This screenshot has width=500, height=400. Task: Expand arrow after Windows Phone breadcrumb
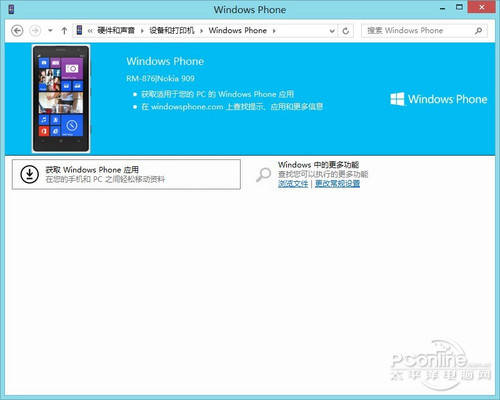click(x=274, y=31)
